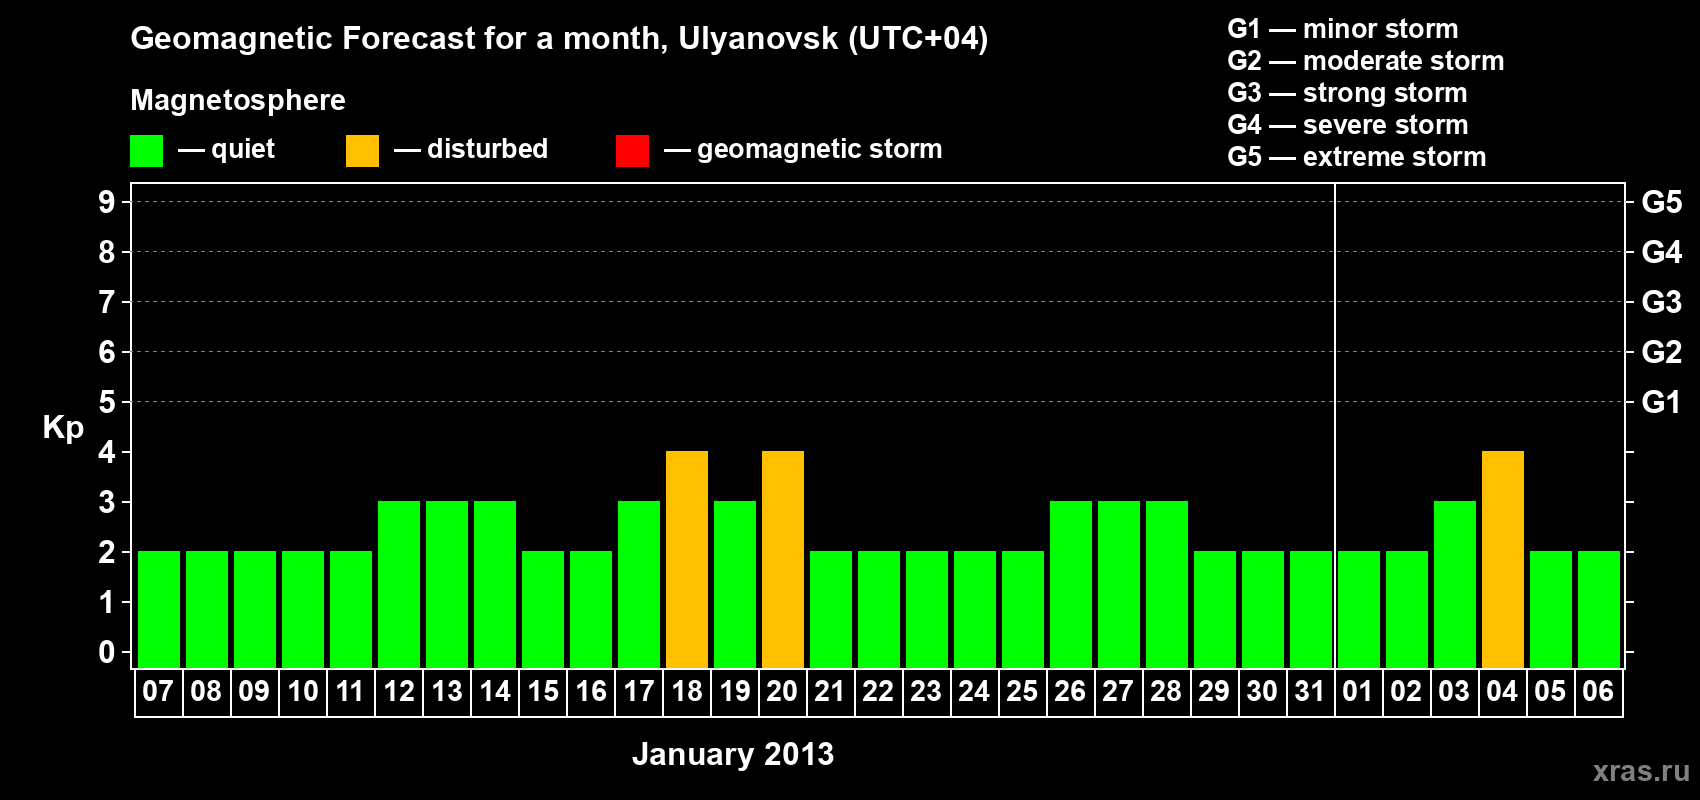Image resolution: width=1700 pixels, height=800 pixels.
Task: Click the Geomagnetic Forecast title text
Action: [559, 39]
